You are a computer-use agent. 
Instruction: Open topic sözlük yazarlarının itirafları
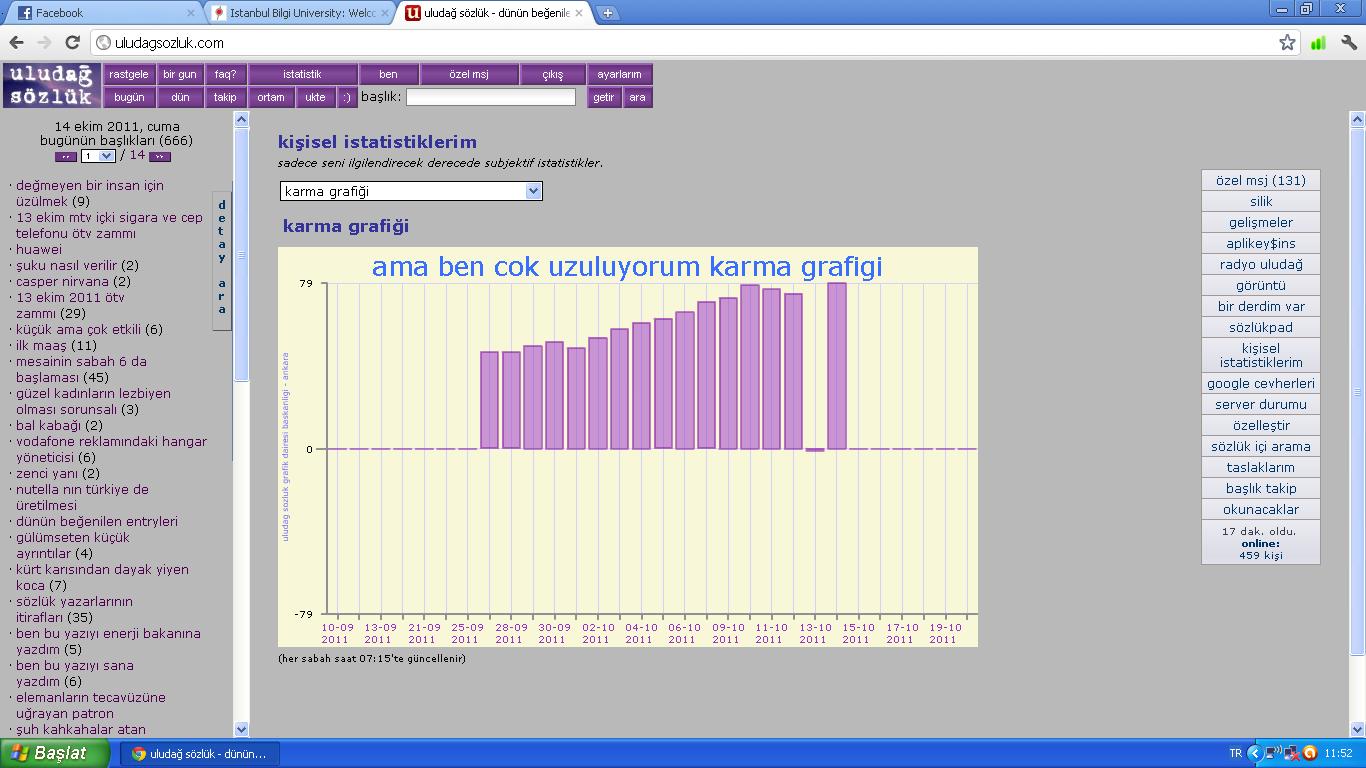click(74, 609)
